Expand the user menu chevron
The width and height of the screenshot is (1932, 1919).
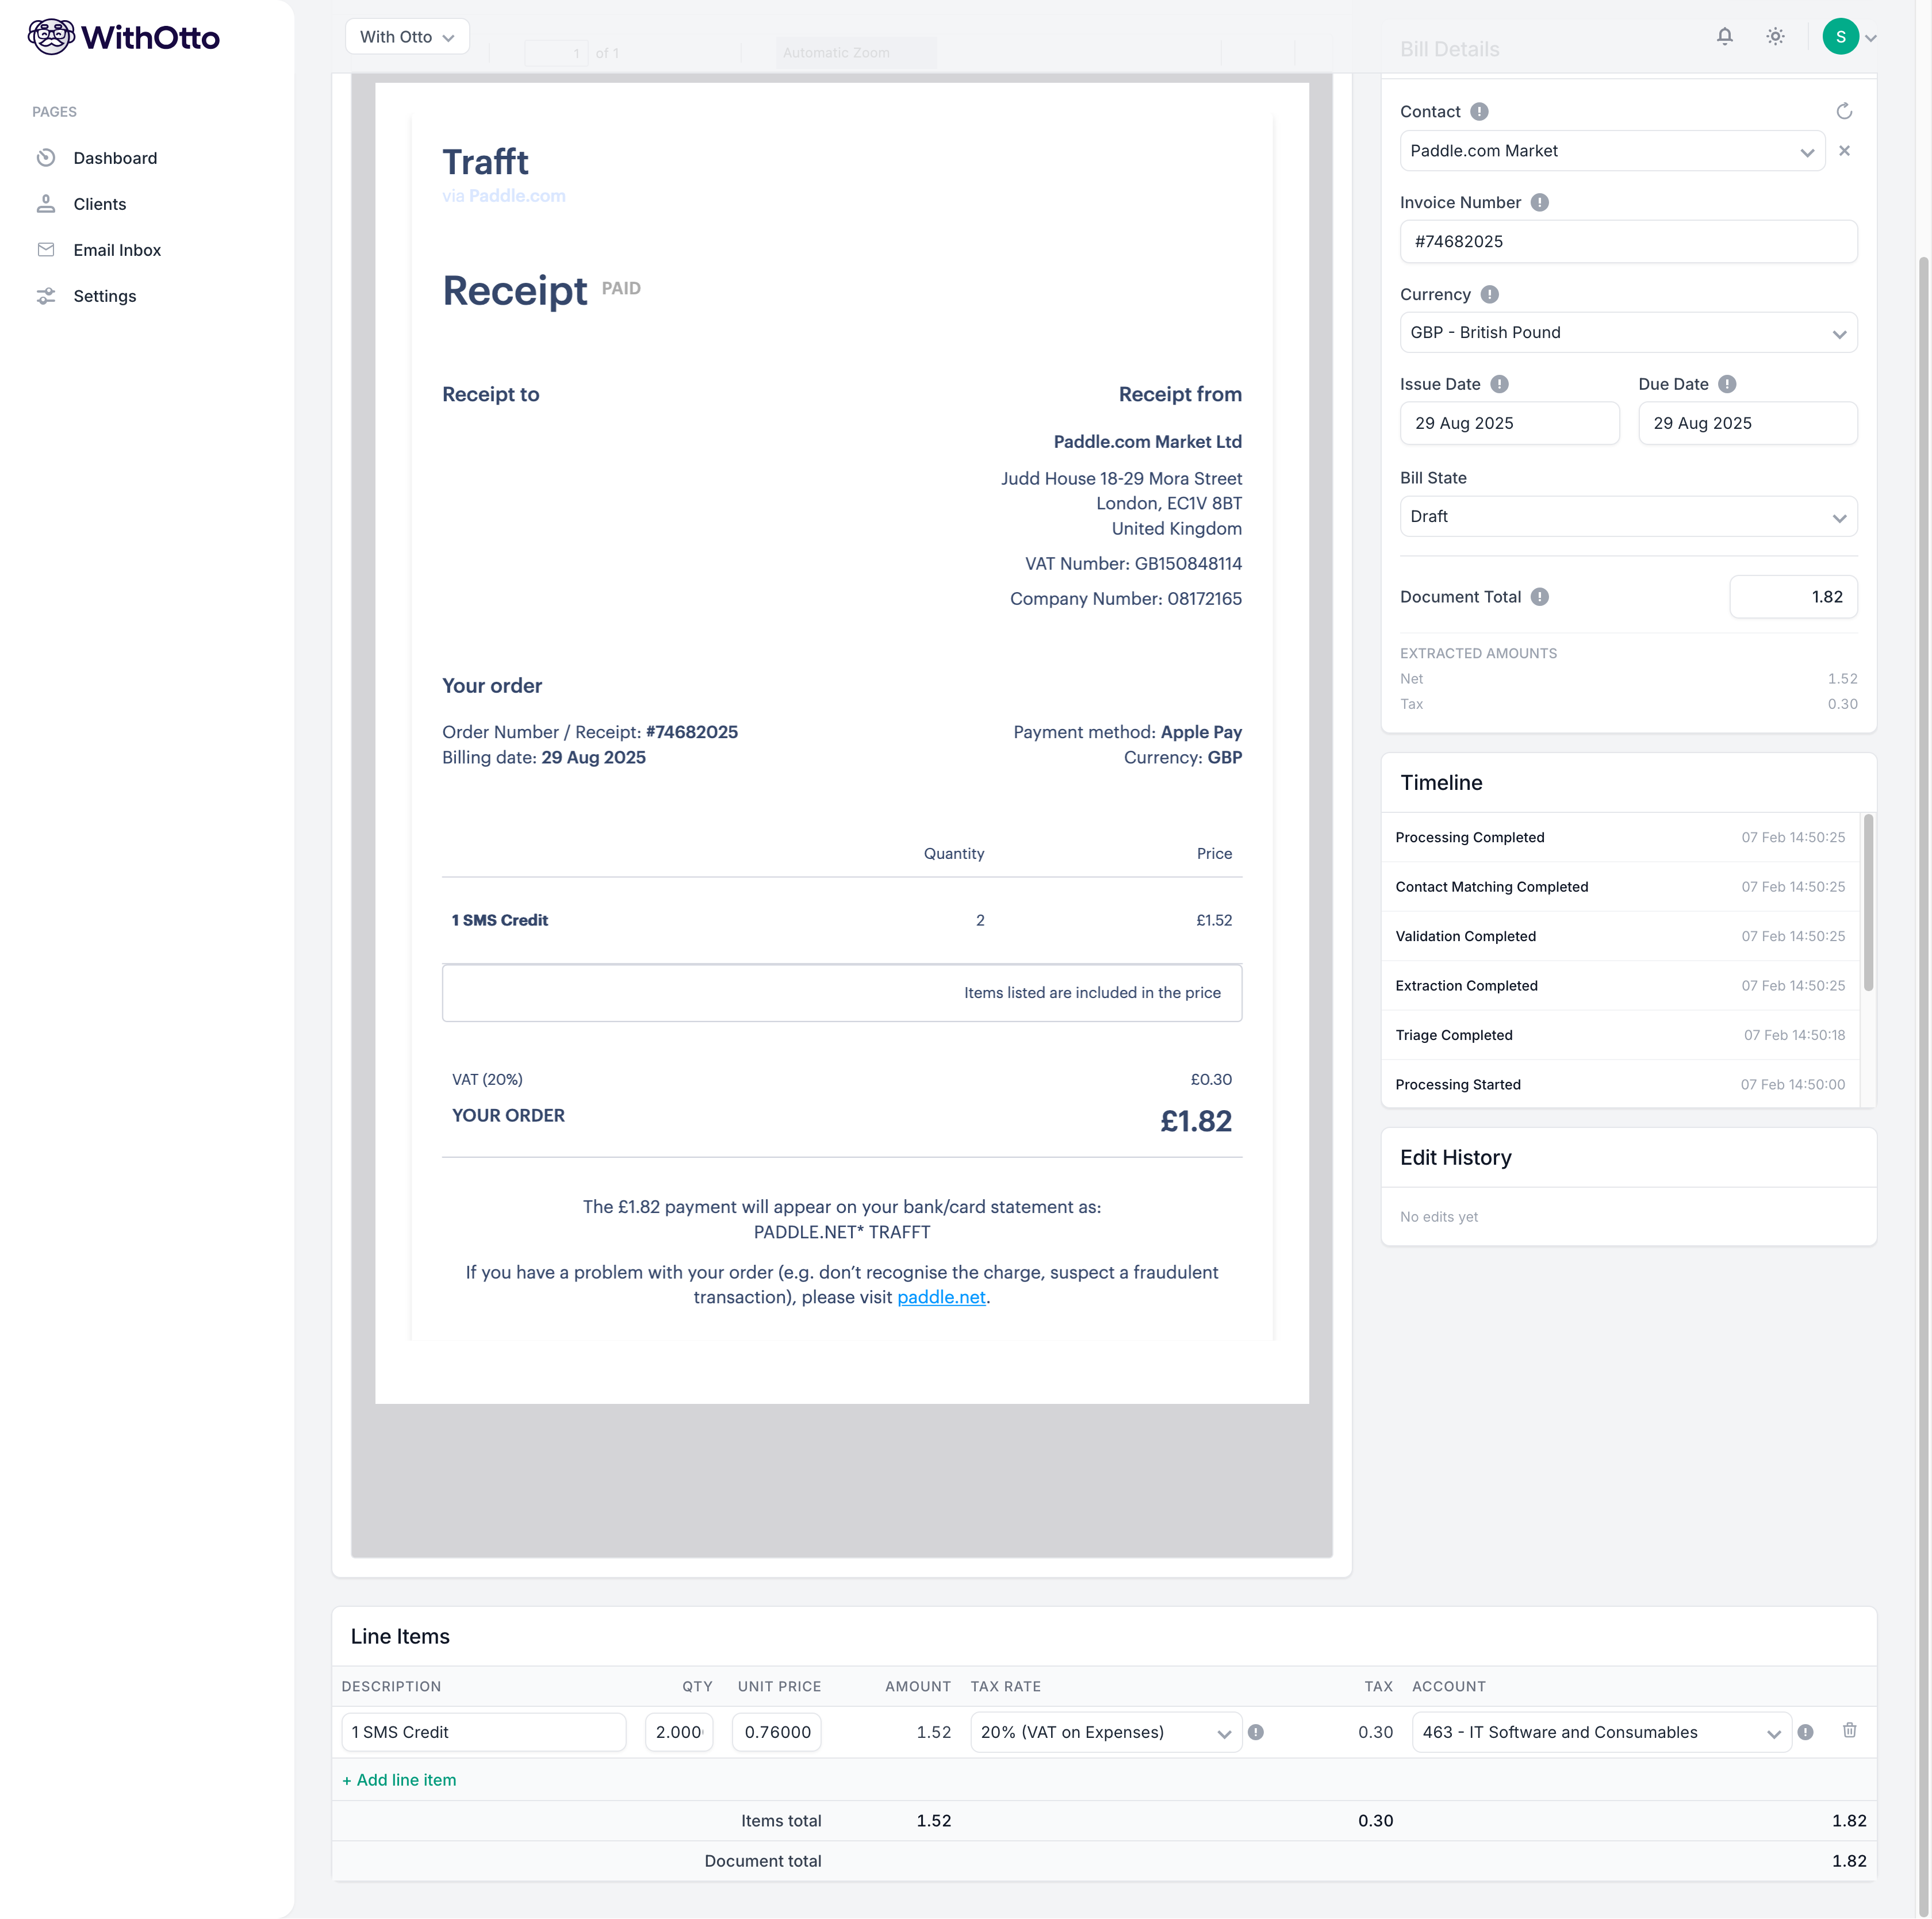click(1871, 38)
